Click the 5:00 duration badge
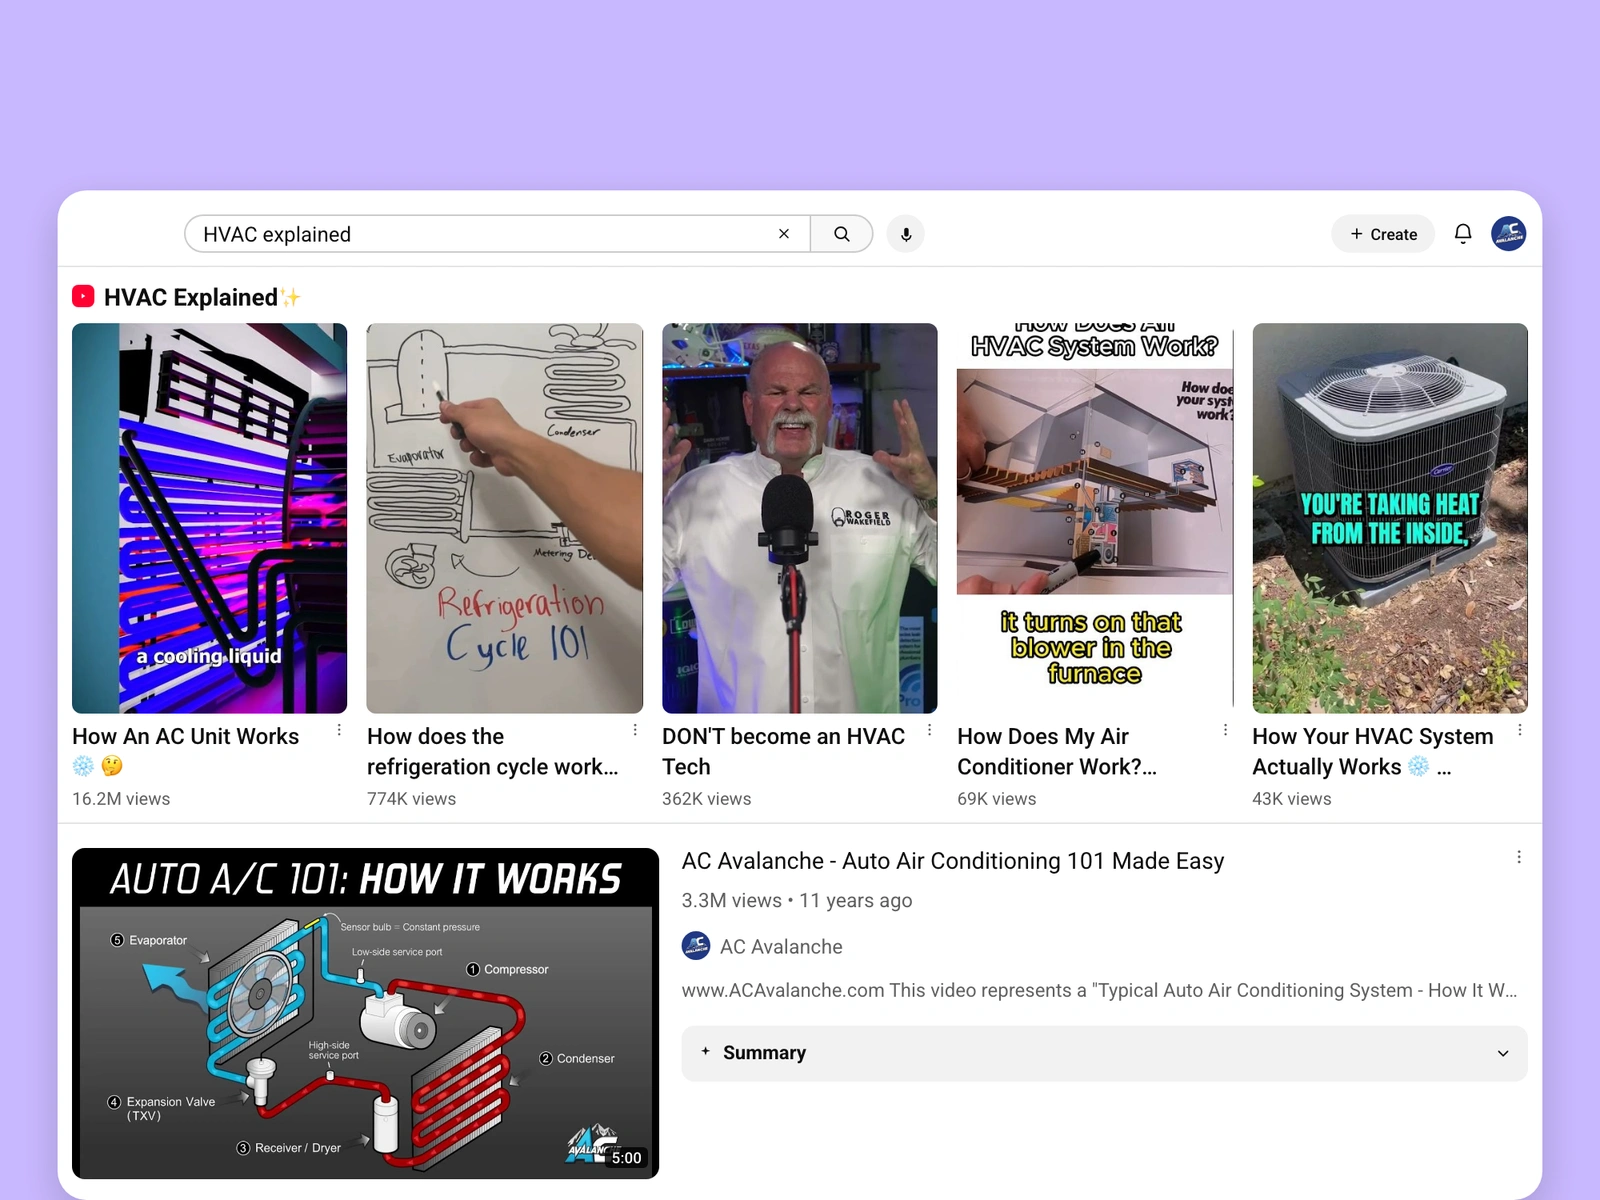Image resolution: width=1600 pixels, height=1200 pixels. (x=627, y=1158)
